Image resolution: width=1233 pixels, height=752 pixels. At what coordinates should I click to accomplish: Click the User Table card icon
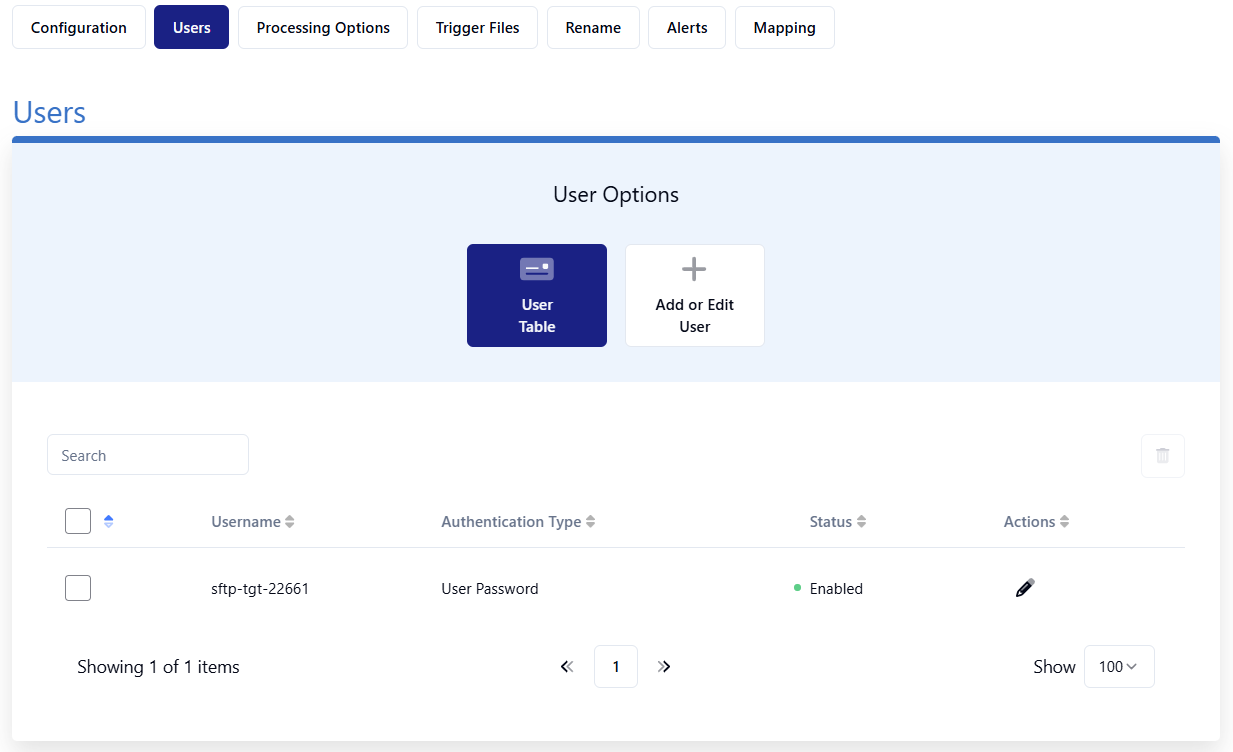pyautogui.click(x=537, y=269)
